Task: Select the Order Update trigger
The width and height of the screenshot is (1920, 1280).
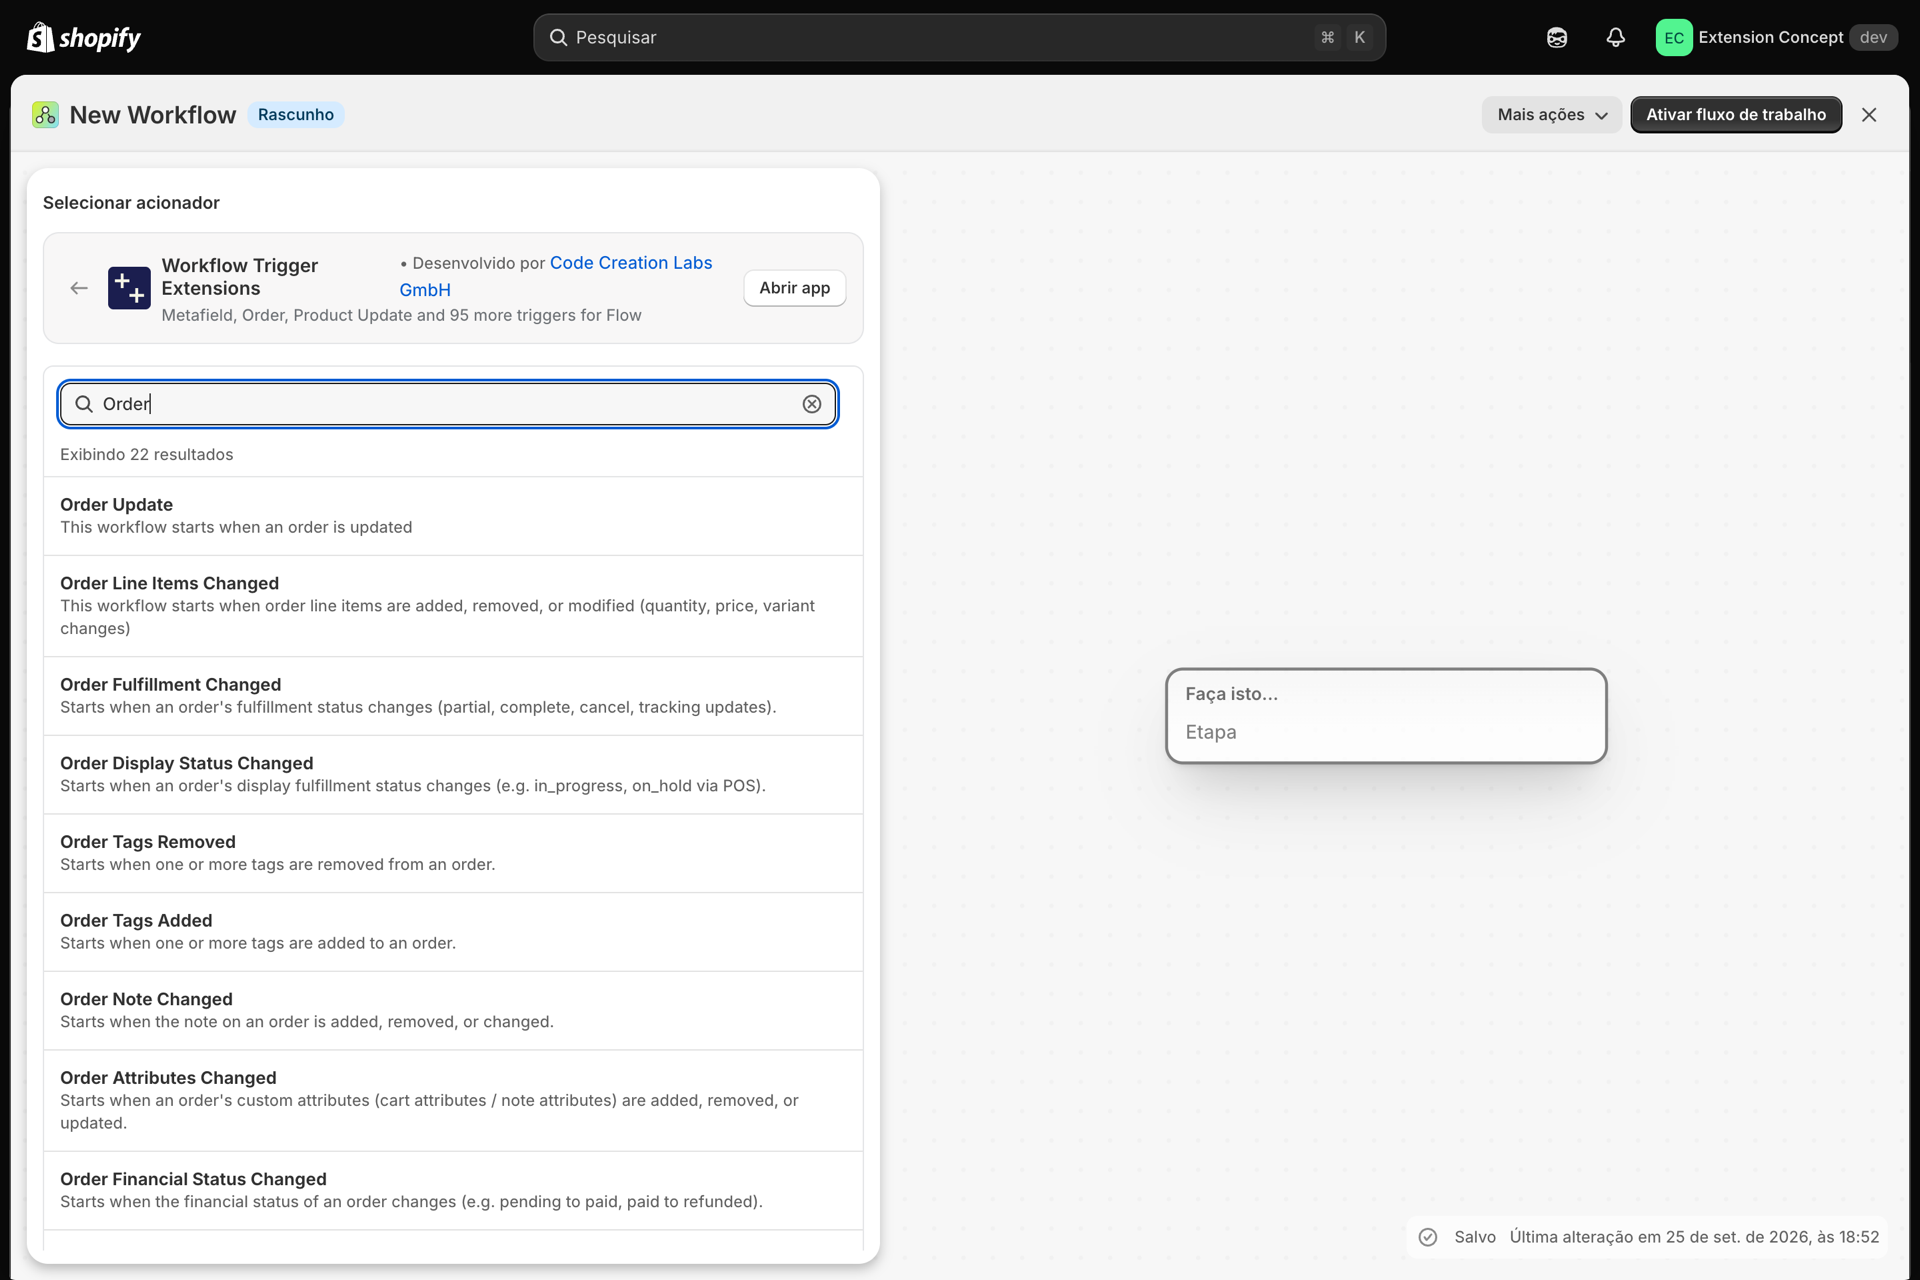Action: click(453, 516)
